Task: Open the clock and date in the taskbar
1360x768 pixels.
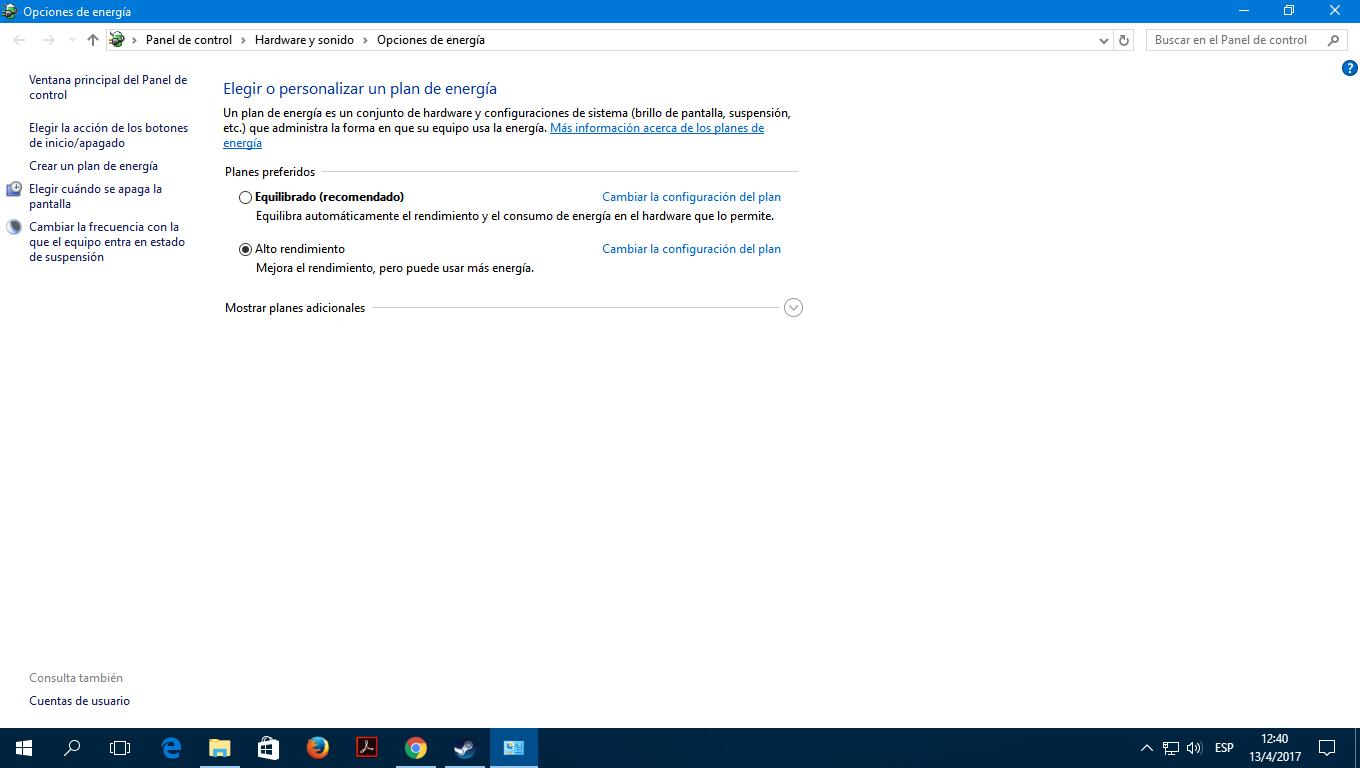Action: point(1274,748)
